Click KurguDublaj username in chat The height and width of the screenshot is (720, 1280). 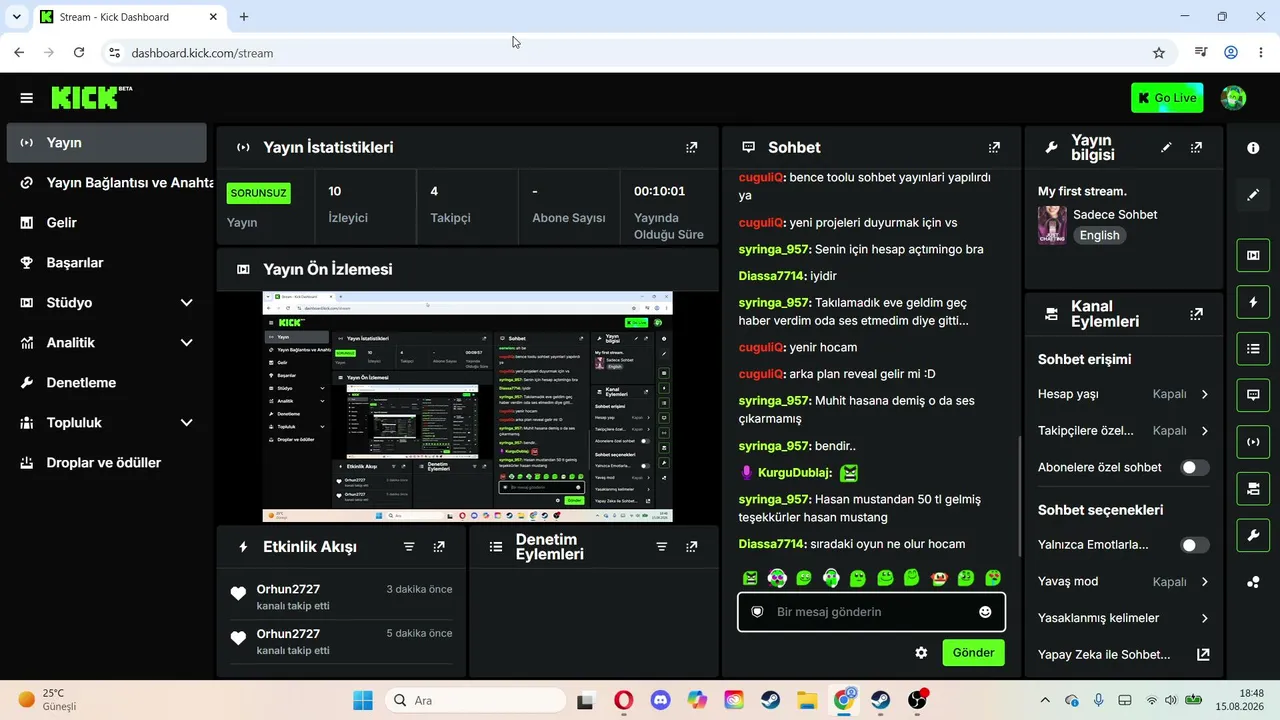794,473
